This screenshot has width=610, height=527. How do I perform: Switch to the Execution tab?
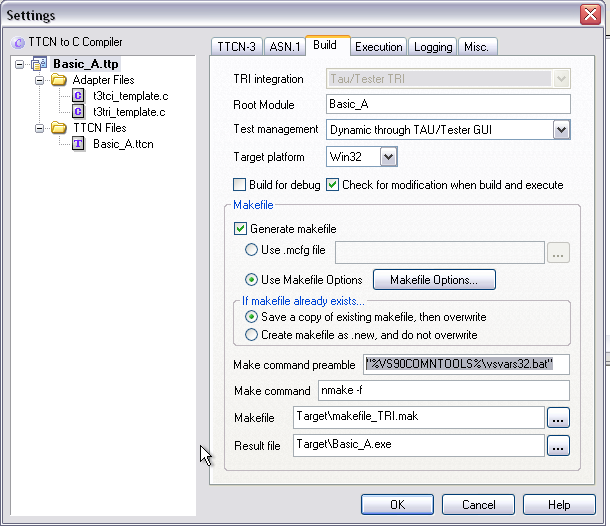(x=378, y=47)
